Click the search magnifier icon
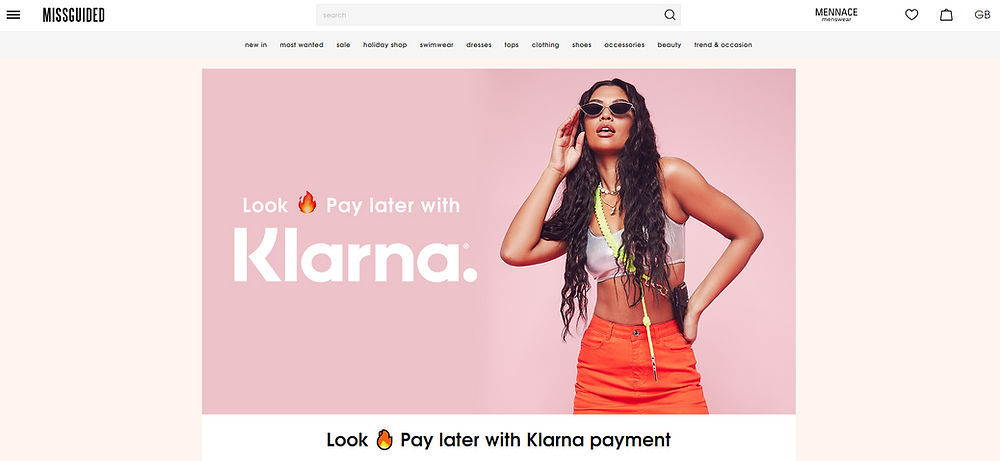Screen dimensions: 1000x461 tap(670, 15)
